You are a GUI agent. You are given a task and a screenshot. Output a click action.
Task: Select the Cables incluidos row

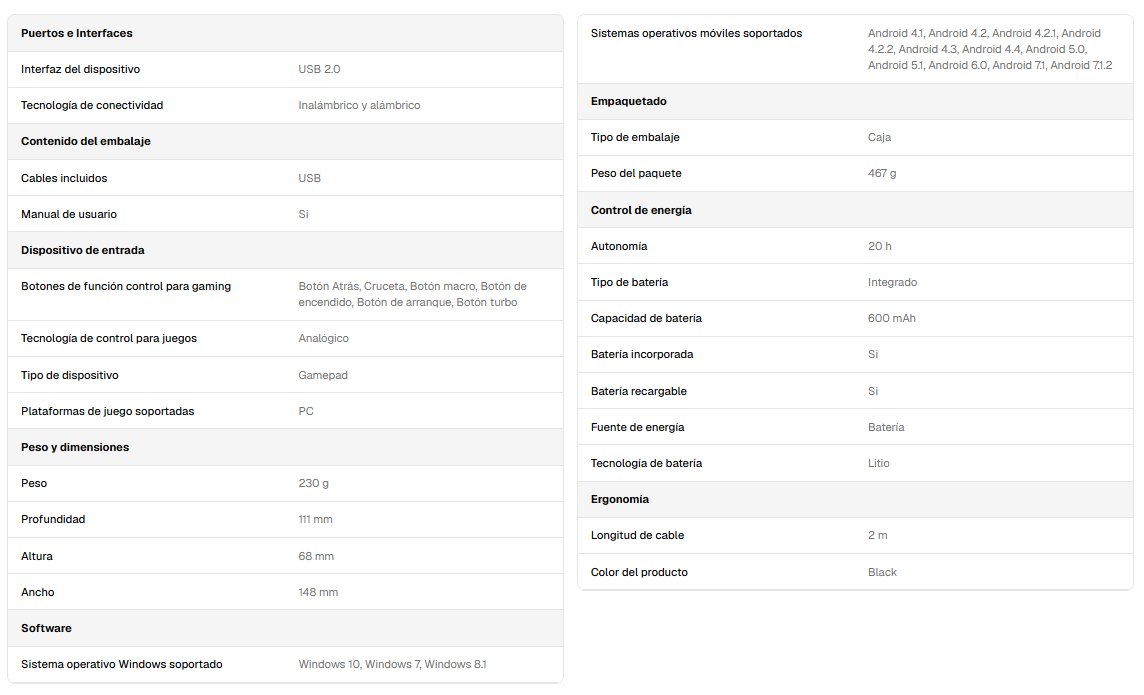click(285, 178)
